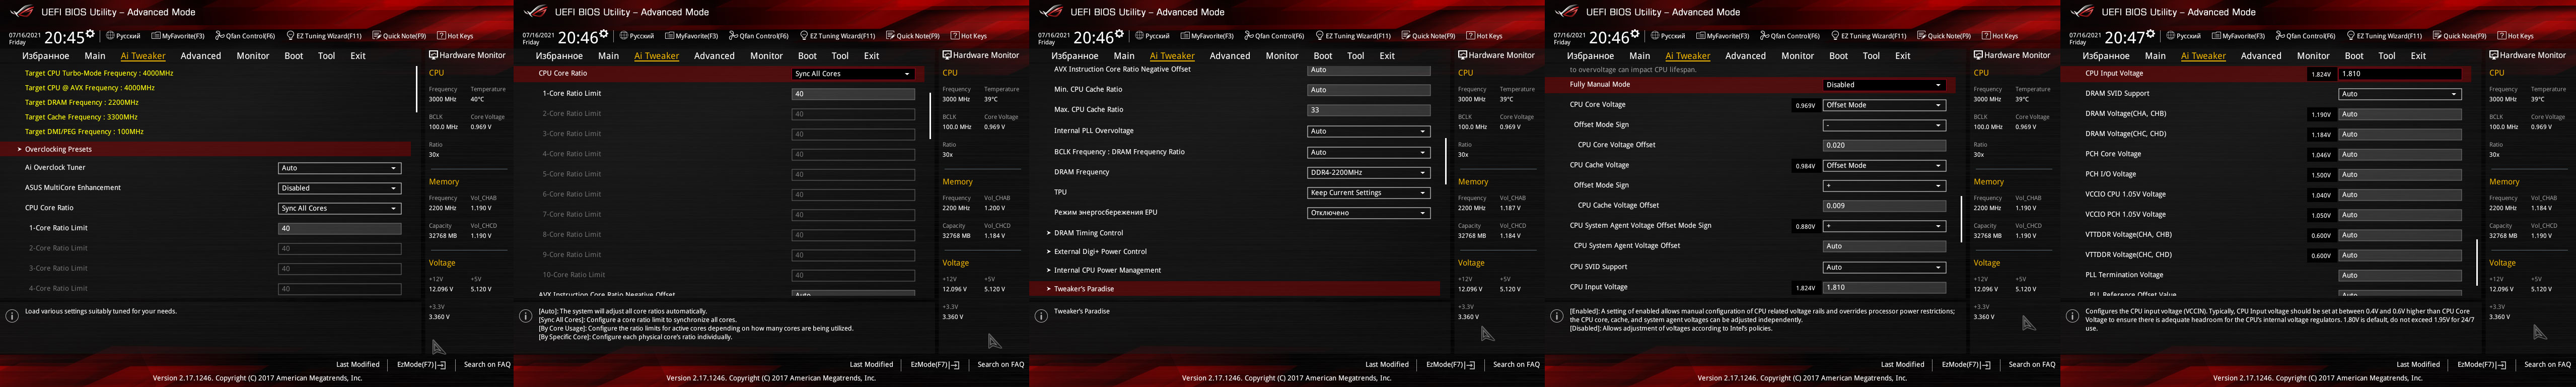Viewport: 2576px width, 387px height.
Task: Open MyFavorite(F3) in the 20:47 screenshot
Action: 2237,36
